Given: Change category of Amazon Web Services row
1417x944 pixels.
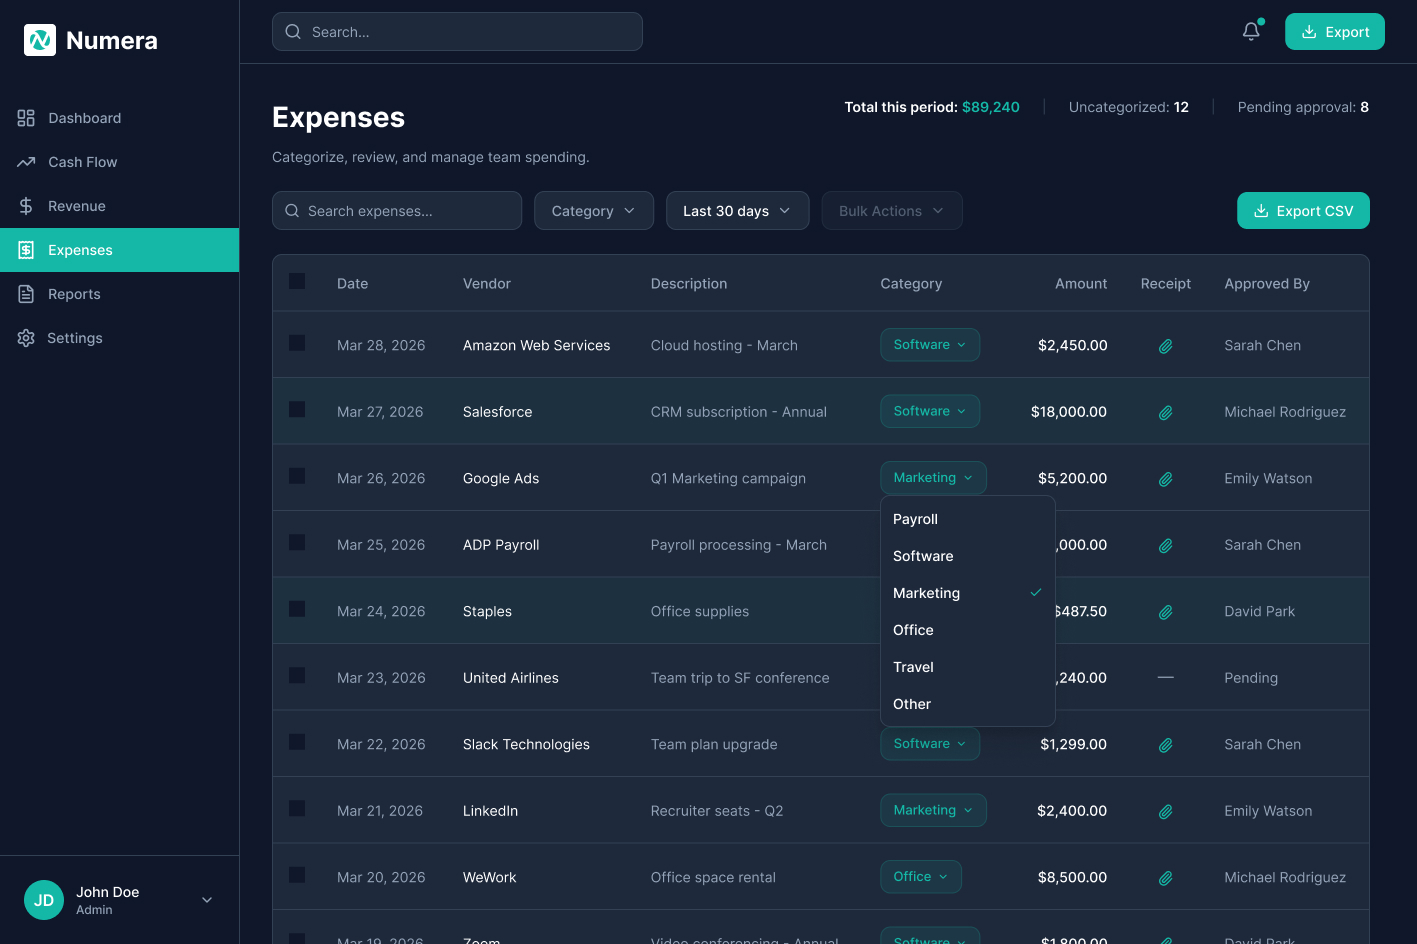Looking at the screenshot, I should coord(930,345).
